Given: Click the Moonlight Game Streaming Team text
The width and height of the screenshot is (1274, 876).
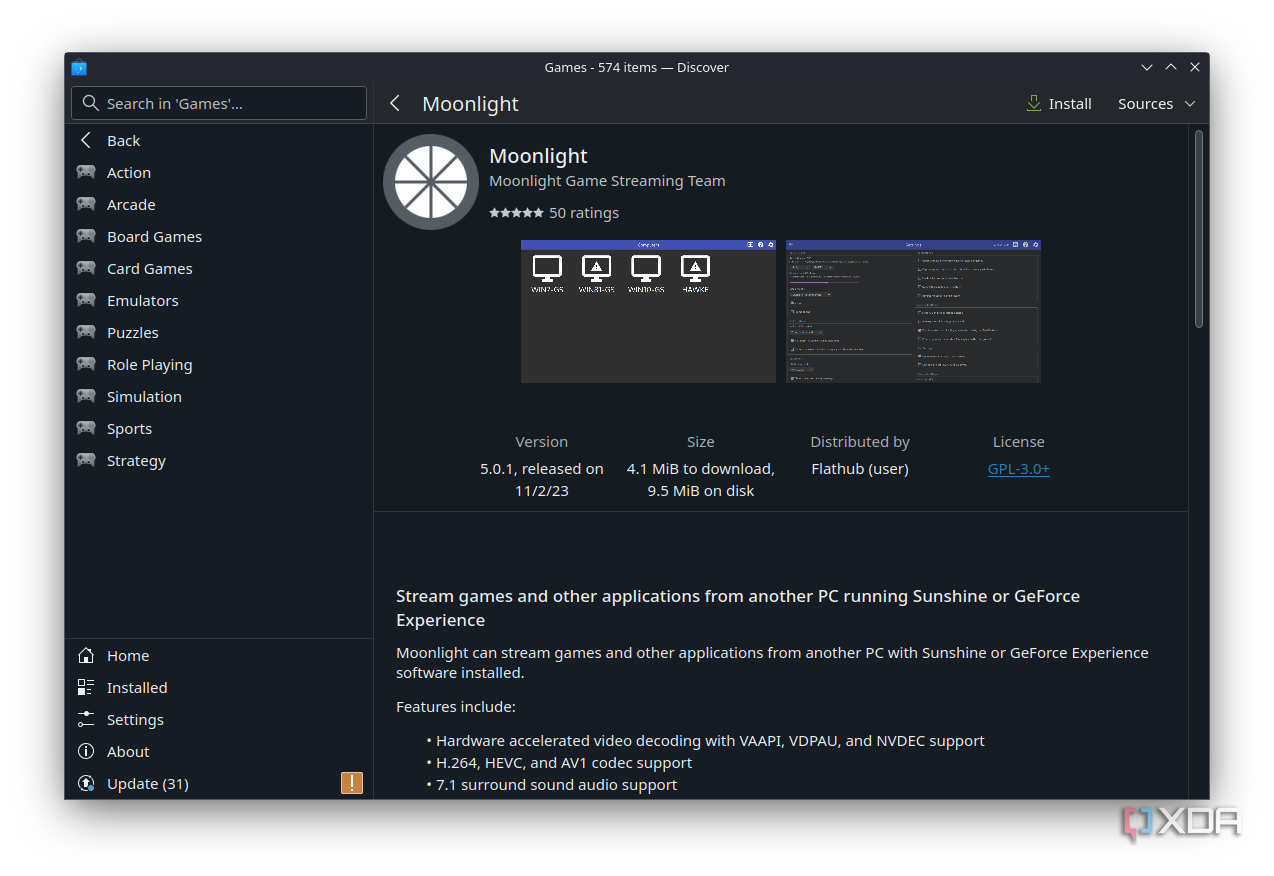Looking at the screenshot, I should pos(607,181).
